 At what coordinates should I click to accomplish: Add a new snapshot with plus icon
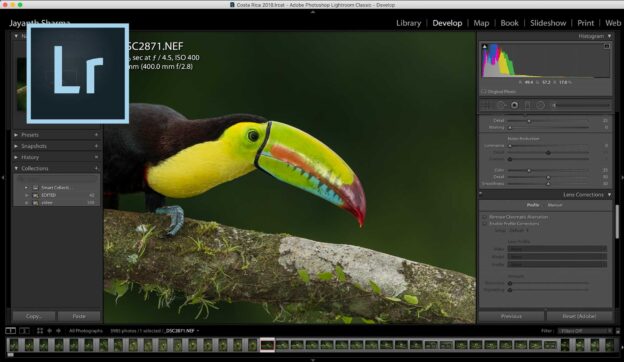96,146
